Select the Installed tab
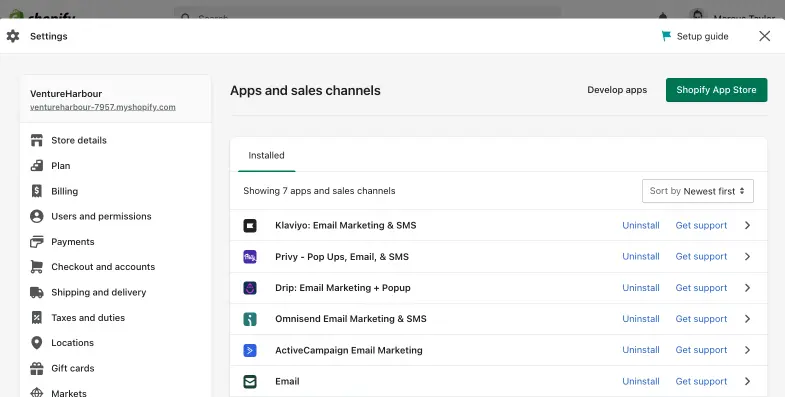Image resolution: width=785 pixels, height=397 pixels. tap(266, 156)
